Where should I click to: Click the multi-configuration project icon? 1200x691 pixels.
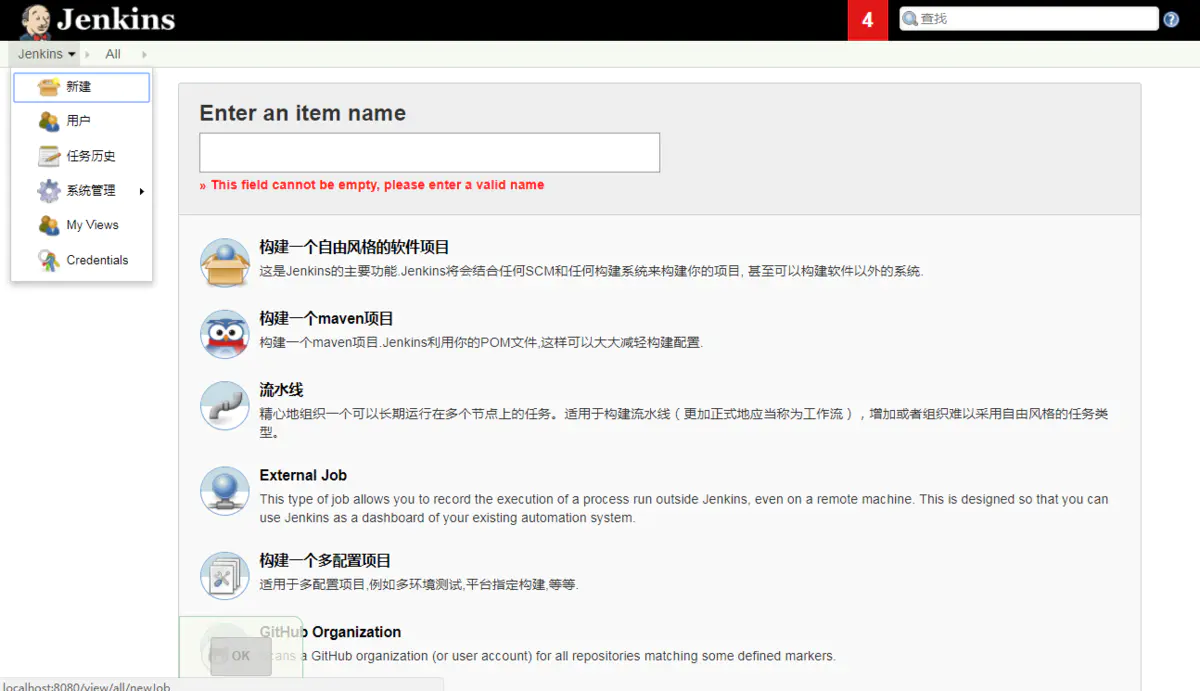(224, 576)
